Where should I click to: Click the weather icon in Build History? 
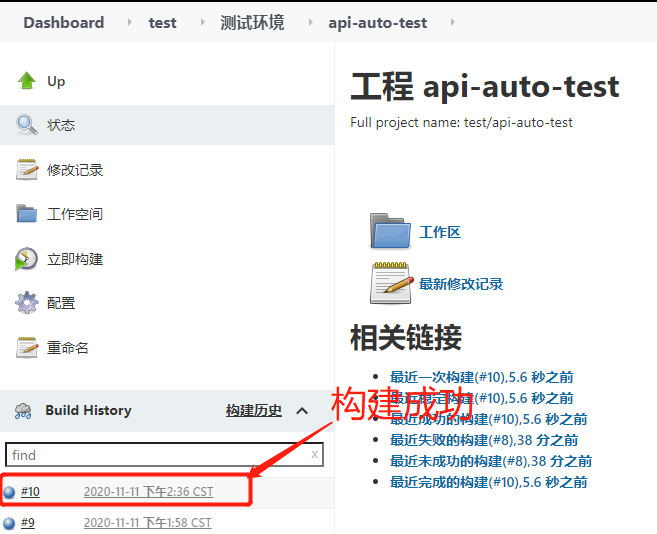[x=23, y=411]
